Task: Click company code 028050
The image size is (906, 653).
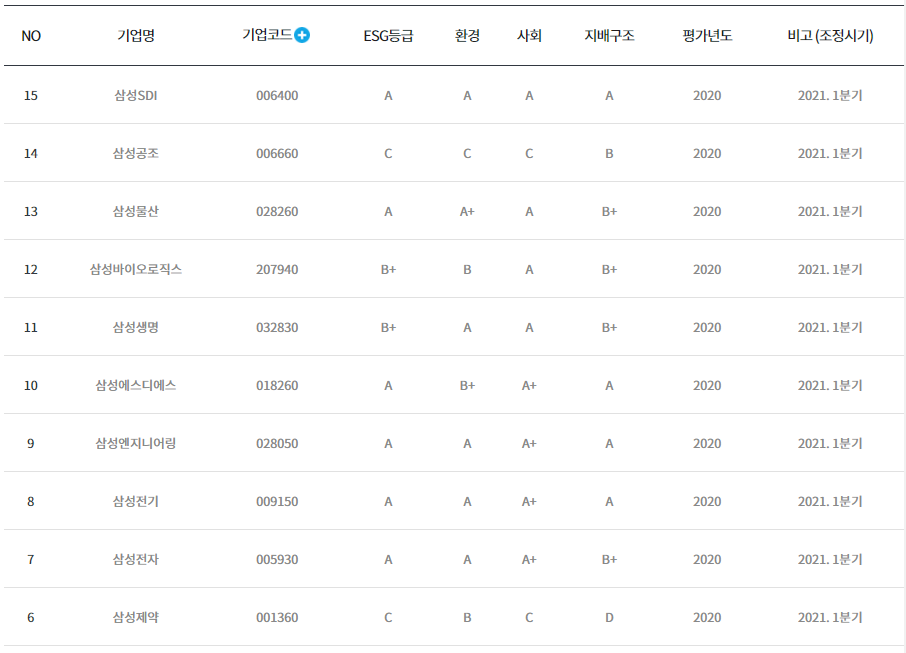Action: (277, 443)
